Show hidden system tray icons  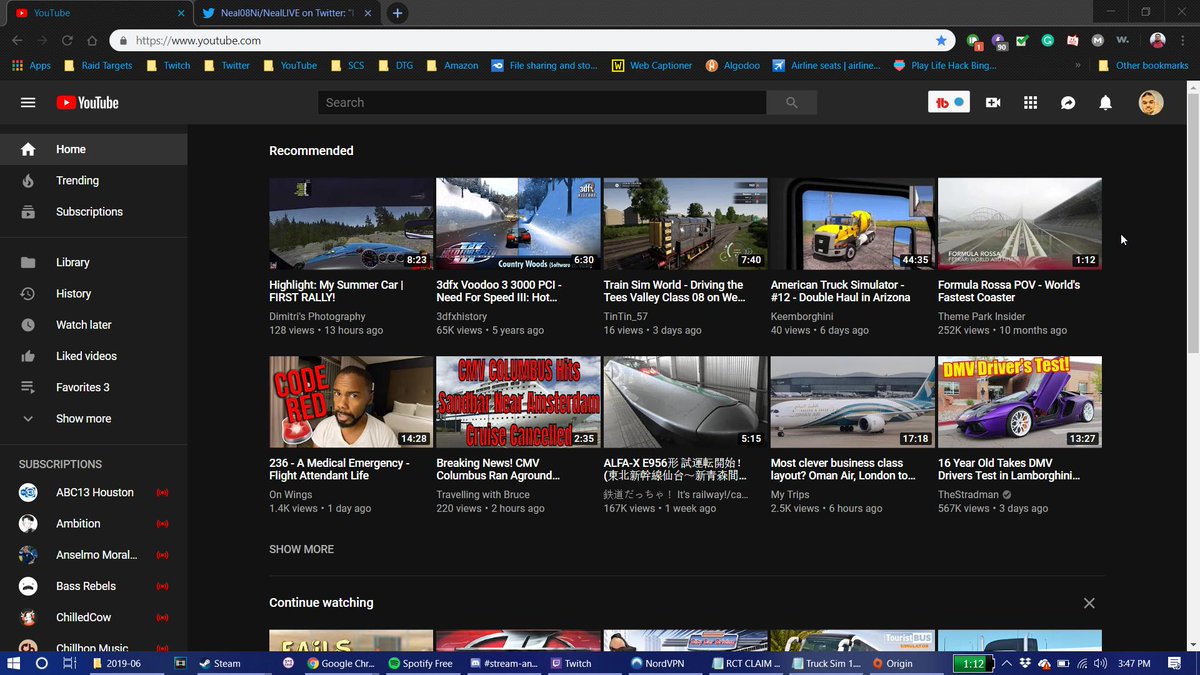tap(1006, 663)
